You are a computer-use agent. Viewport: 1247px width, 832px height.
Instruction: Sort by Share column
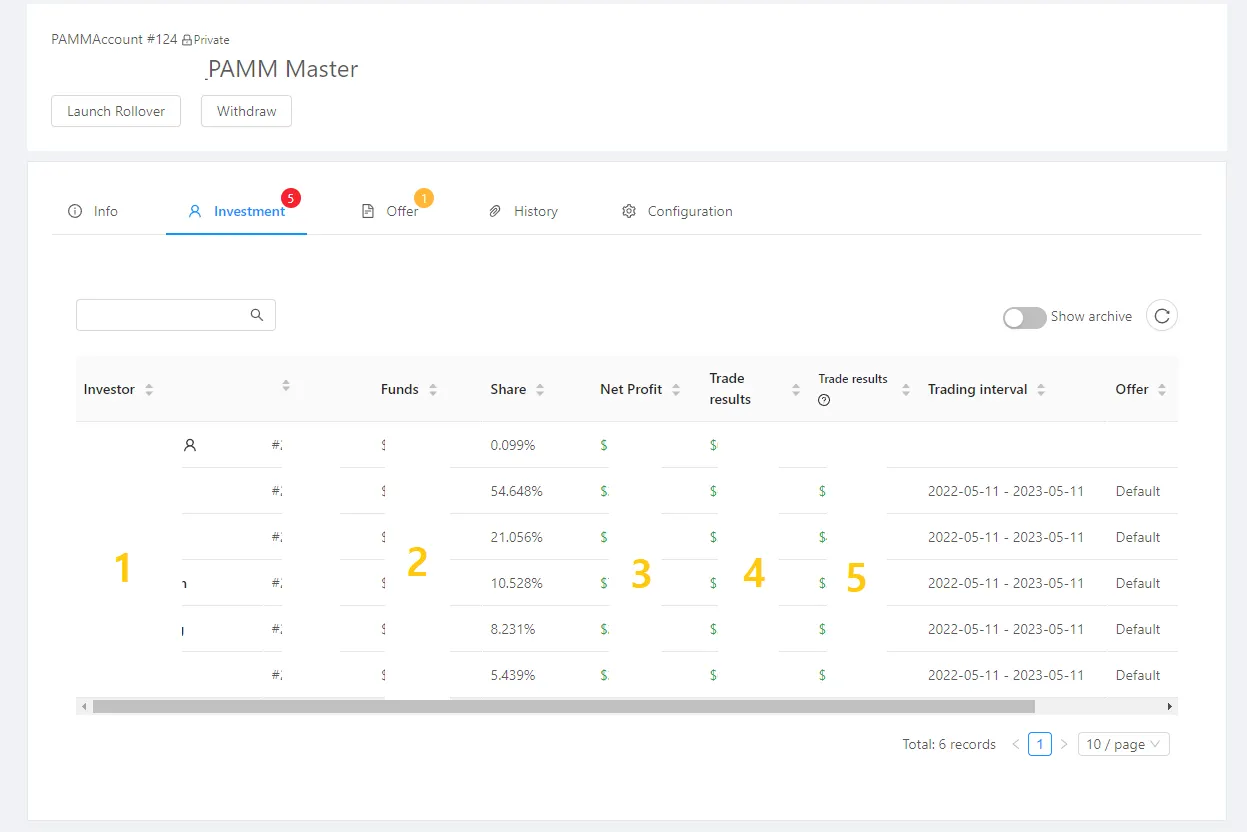click(540, 390)
